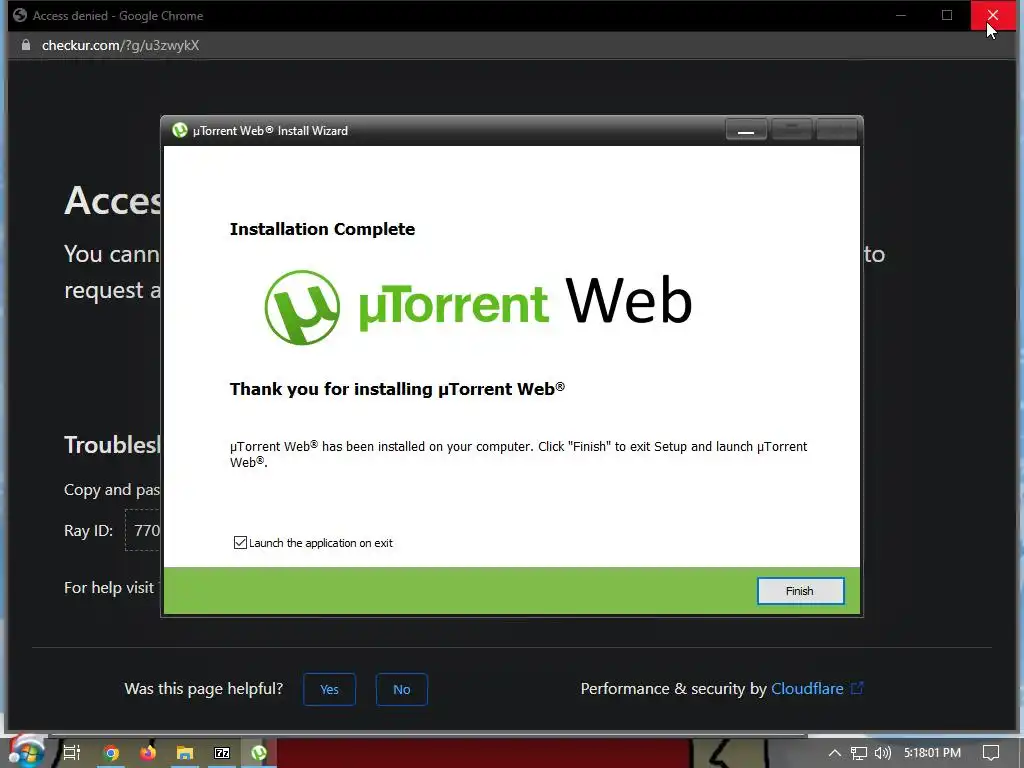
Task: Click the µTorrent icon in the taskbar
Action: click(259, 753)
